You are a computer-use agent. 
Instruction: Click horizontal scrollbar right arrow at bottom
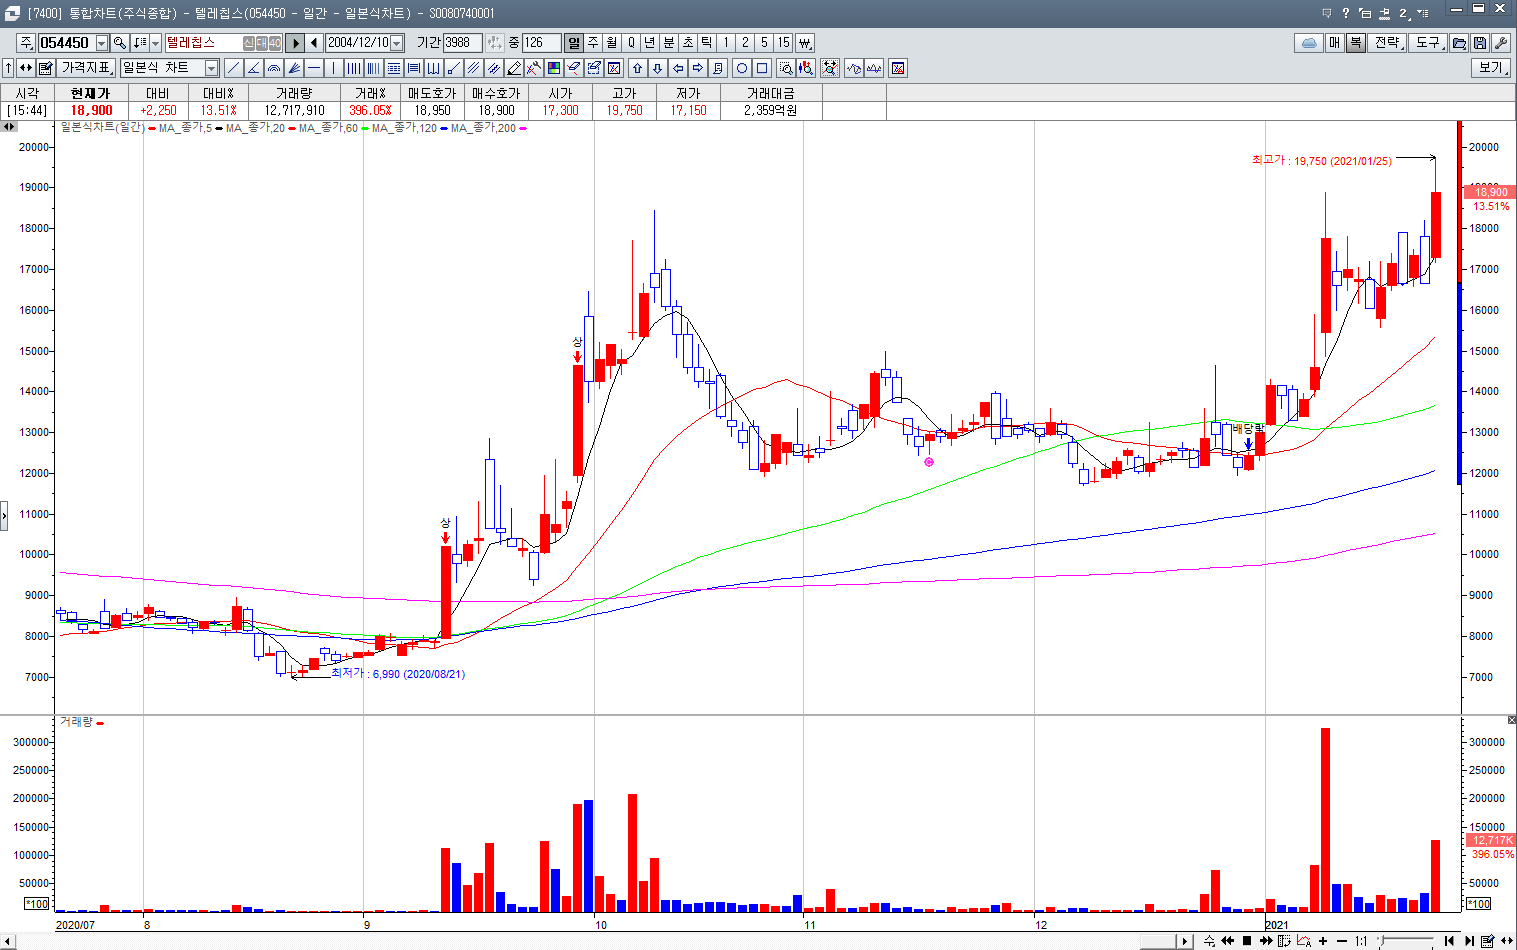1185,941
